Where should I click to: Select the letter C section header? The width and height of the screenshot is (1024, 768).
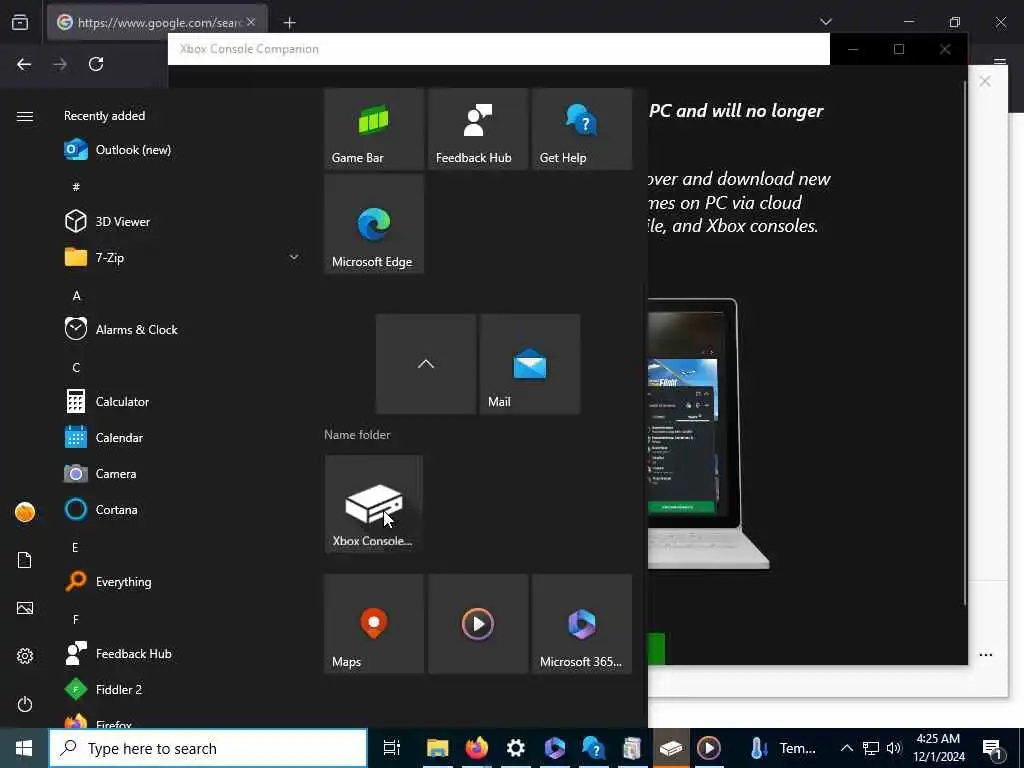(x=76, y=368)
